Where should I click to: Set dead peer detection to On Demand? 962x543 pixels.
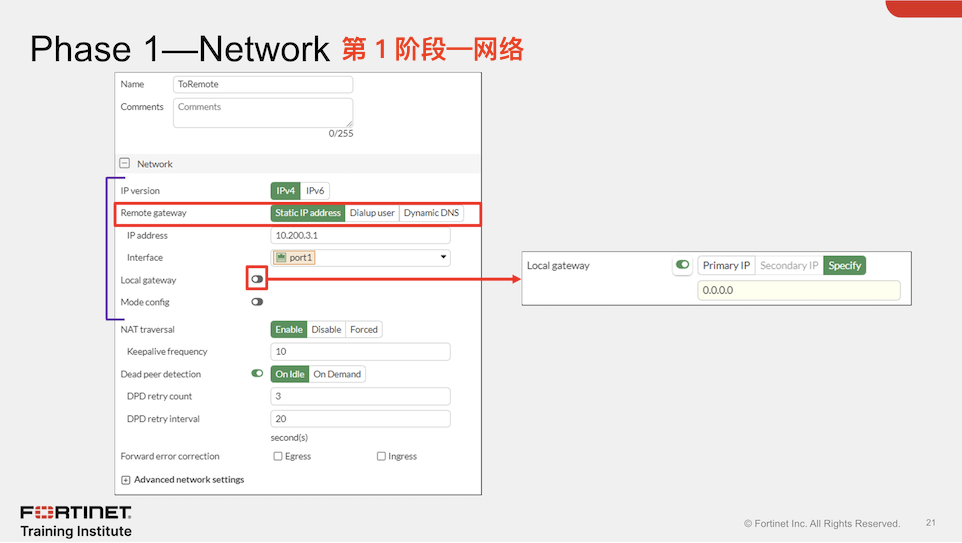[x=337, y=374]
